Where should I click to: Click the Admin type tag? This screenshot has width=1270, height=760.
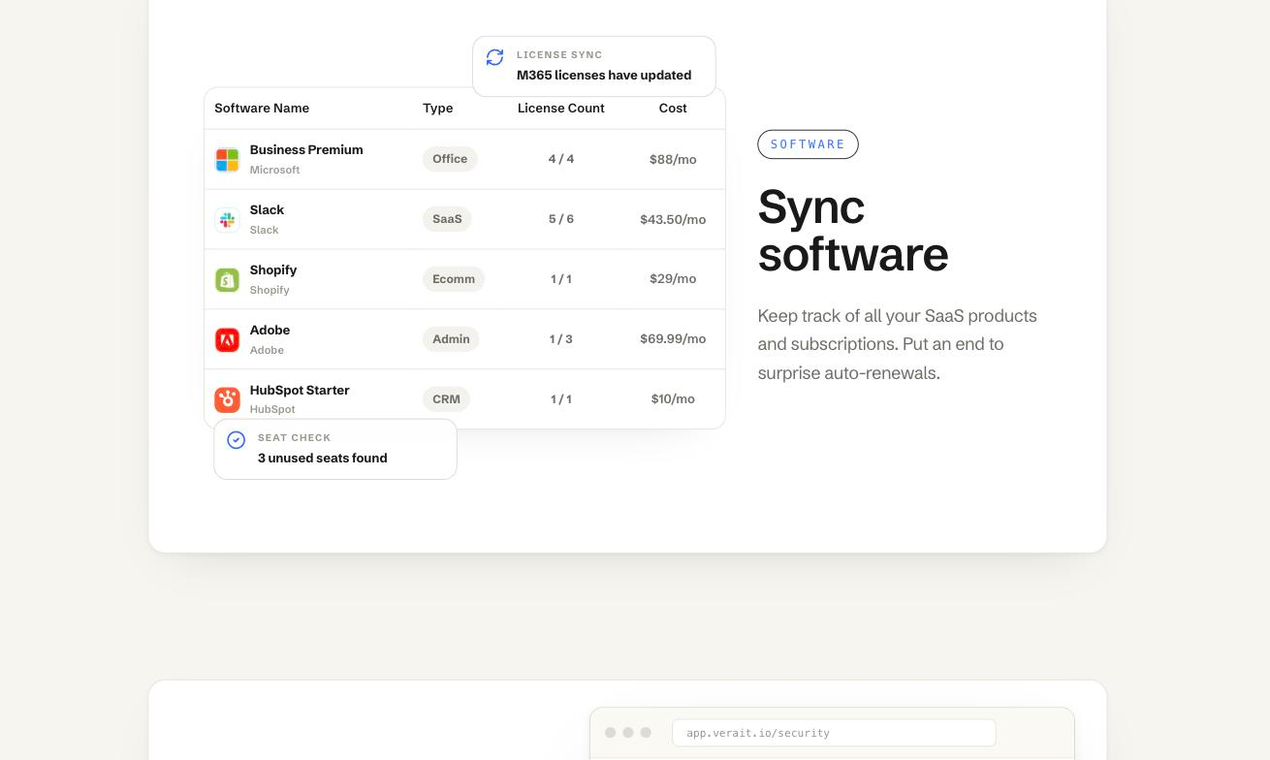point(451,339)
